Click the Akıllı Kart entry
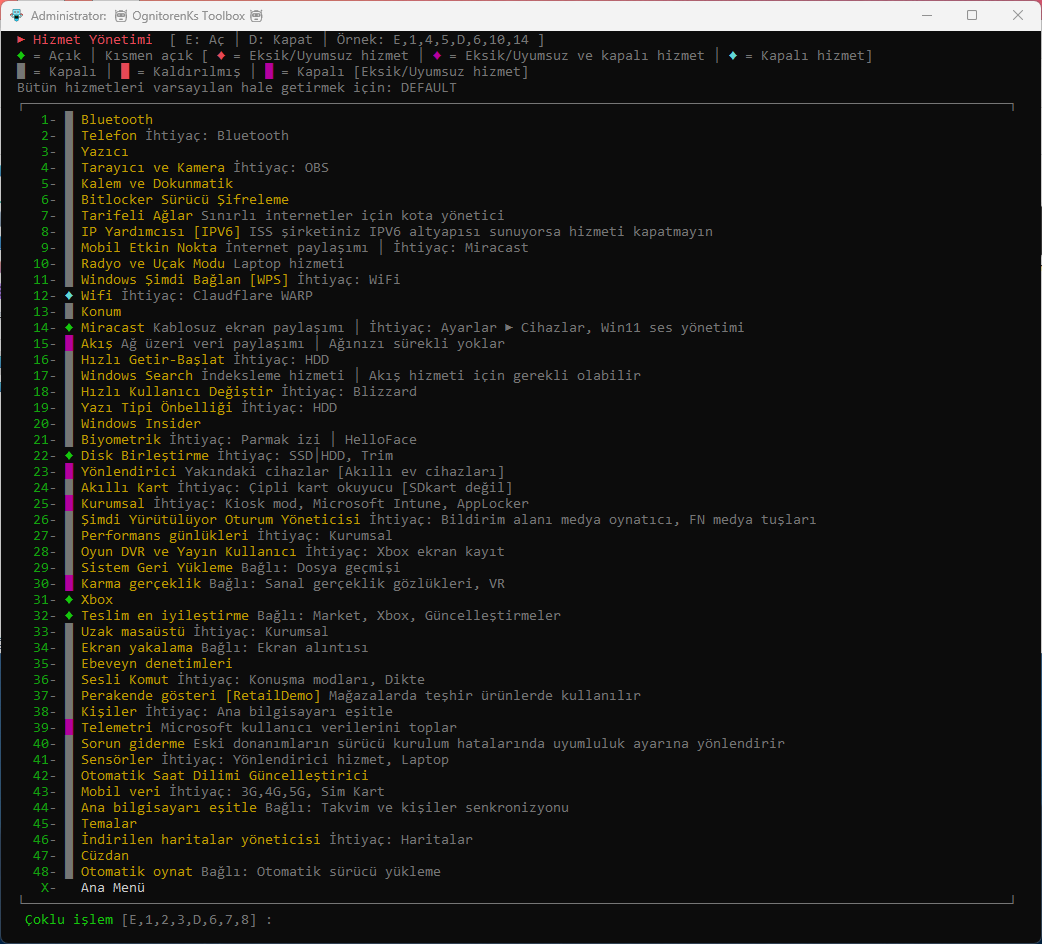This screenshot has width=1042, height=944. click(125, 488)
